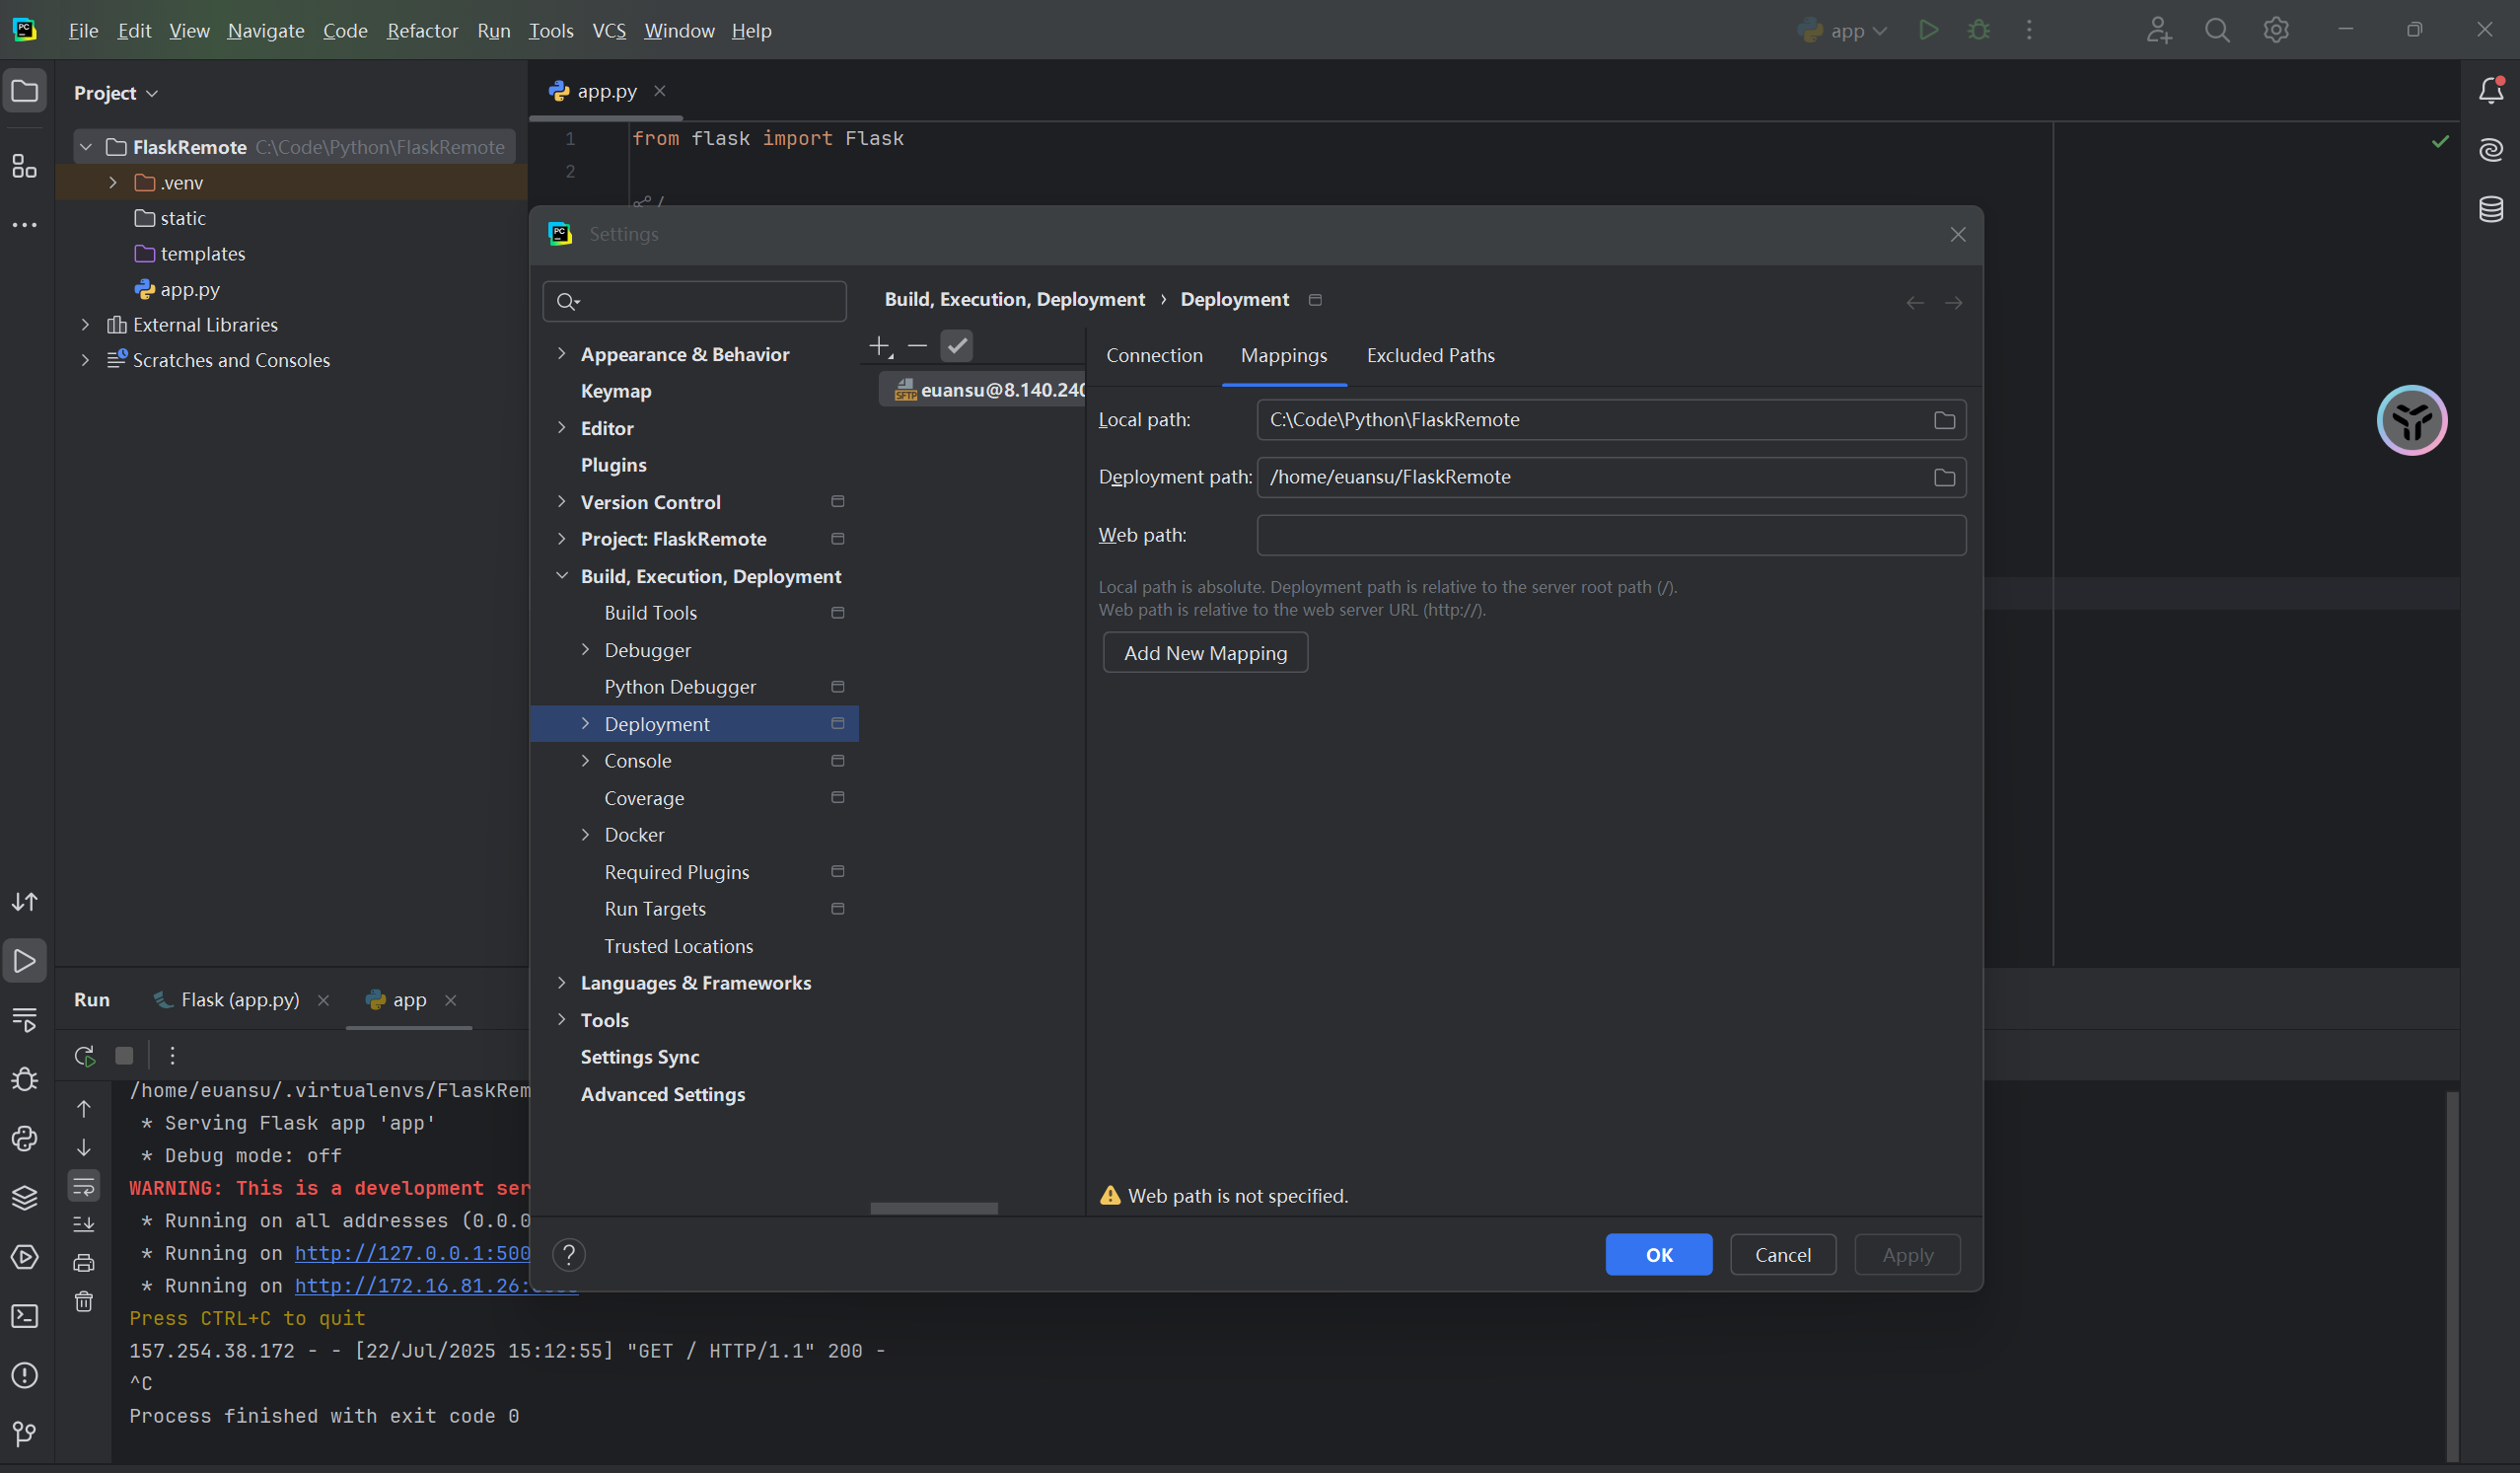Open the app run configuration dropdown
Image resolution: width=2520 pixels, height=1473 pixels.
(1845, 30)
